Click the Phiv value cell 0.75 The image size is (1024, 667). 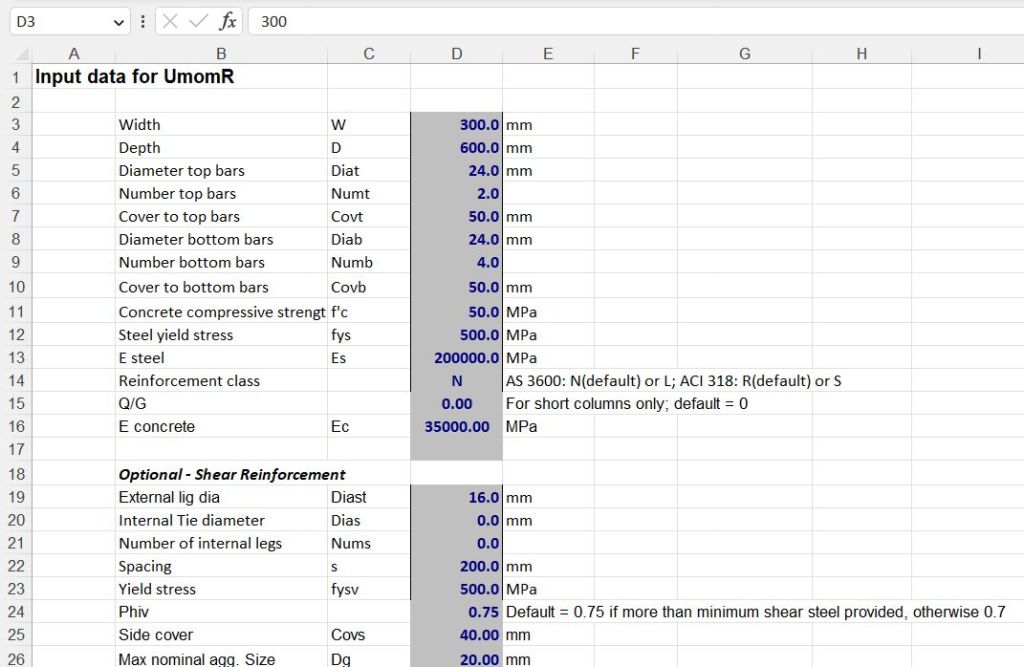456,612
